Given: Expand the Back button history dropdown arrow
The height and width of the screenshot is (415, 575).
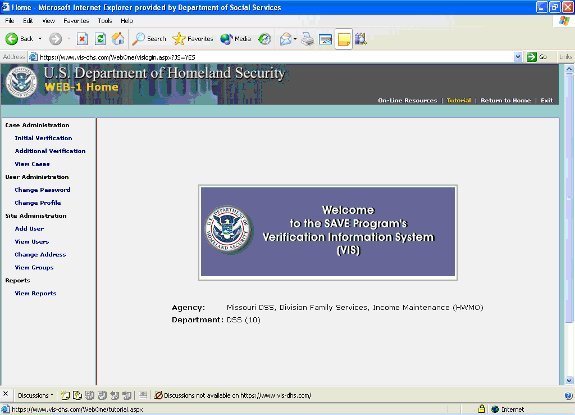Looking at the screenshot, I should point(40,38).
